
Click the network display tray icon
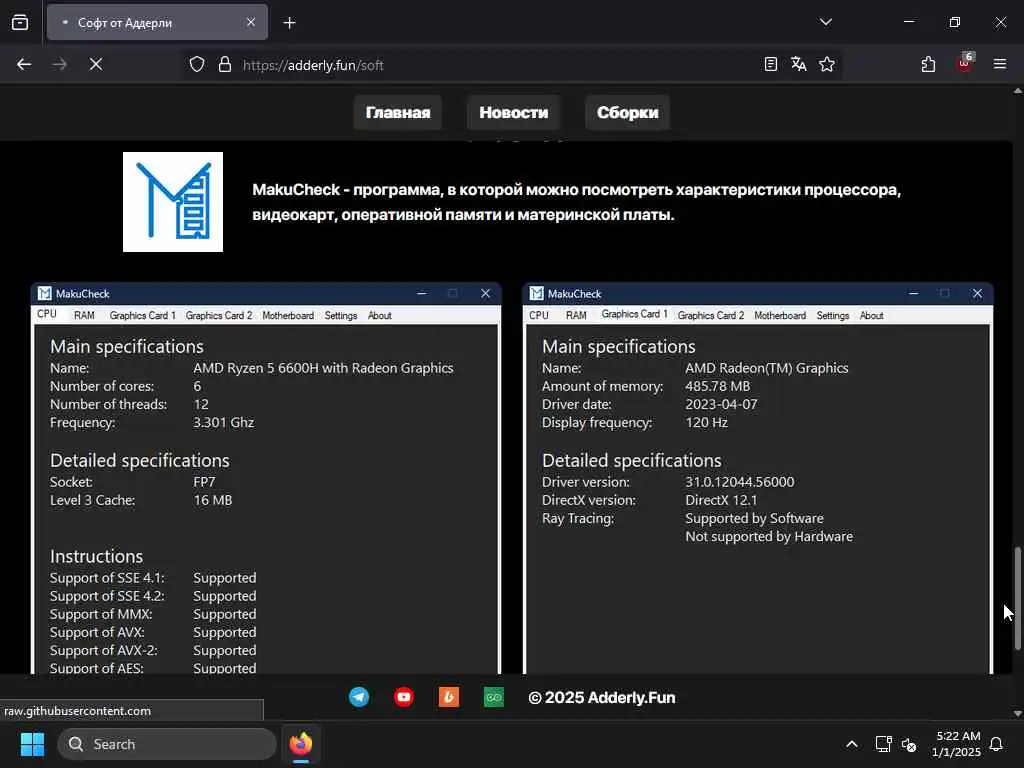[883, 744]
